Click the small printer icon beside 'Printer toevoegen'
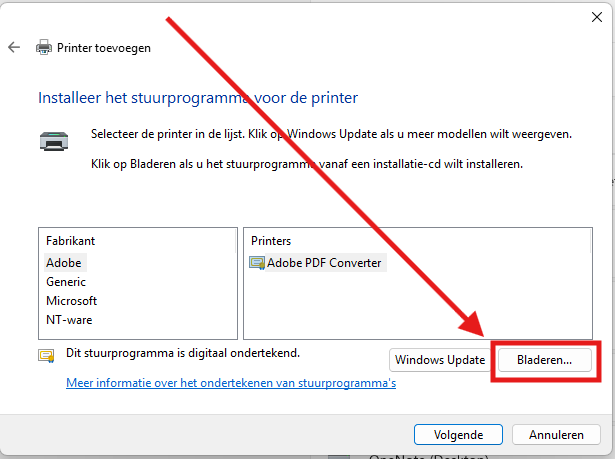 coord(44,47)
